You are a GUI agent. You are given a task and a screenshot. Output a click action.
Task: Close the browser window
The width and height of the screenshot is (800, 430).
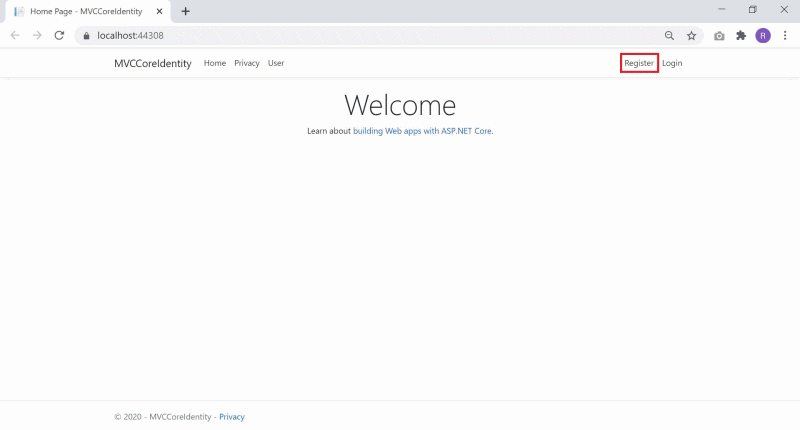click(784, 9)
